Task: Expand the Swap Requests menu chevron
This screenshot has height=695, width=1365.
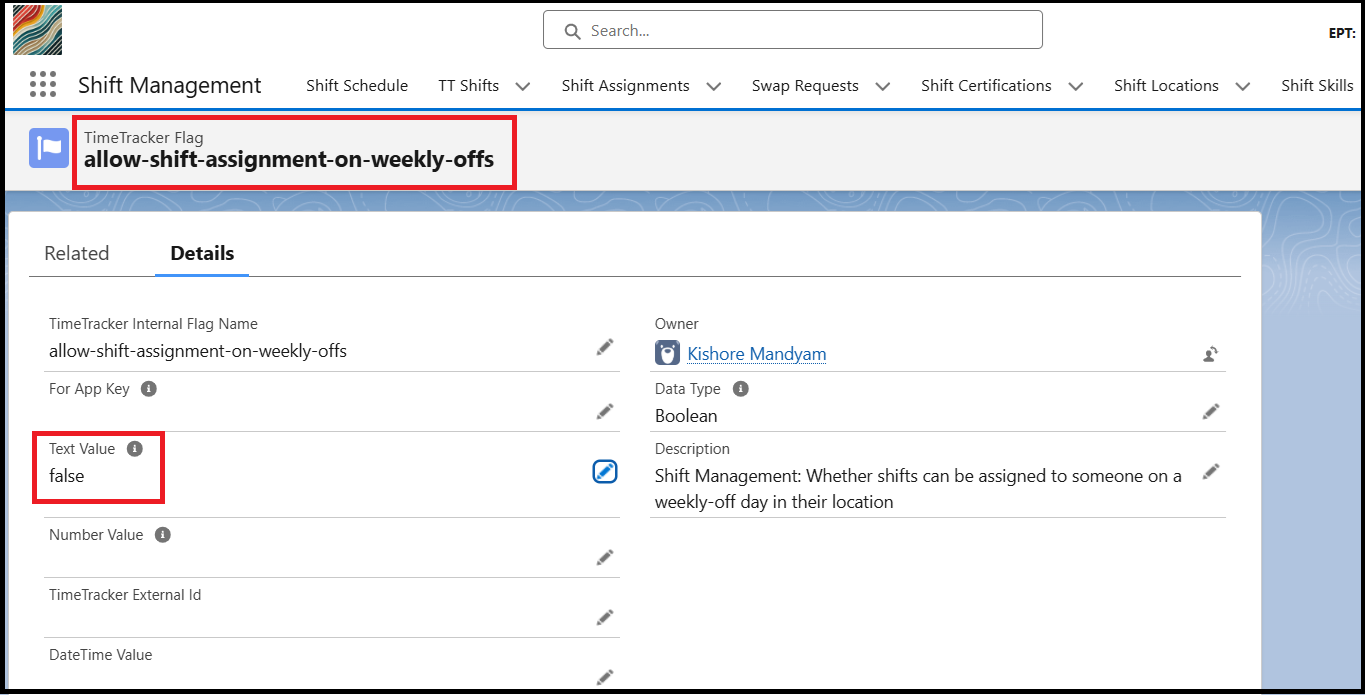Action: [x=883, y=86]
